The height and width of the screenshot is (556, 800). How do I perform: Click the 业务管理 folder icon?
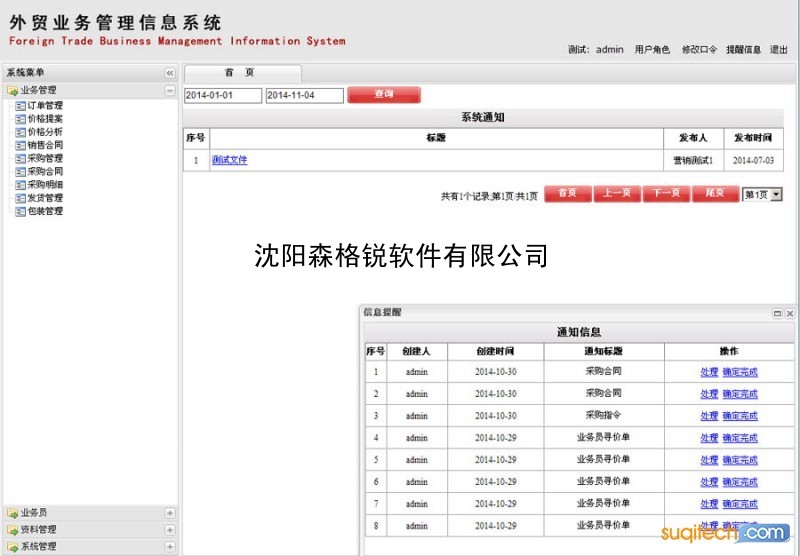tap(13, 91)
